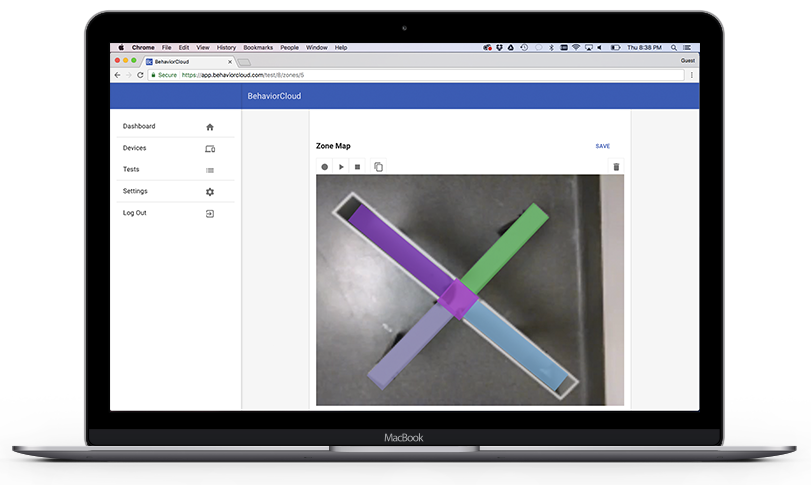This screenshot has height=485, width=811.
Task: Click the copy zones icon
Action: 379,166
